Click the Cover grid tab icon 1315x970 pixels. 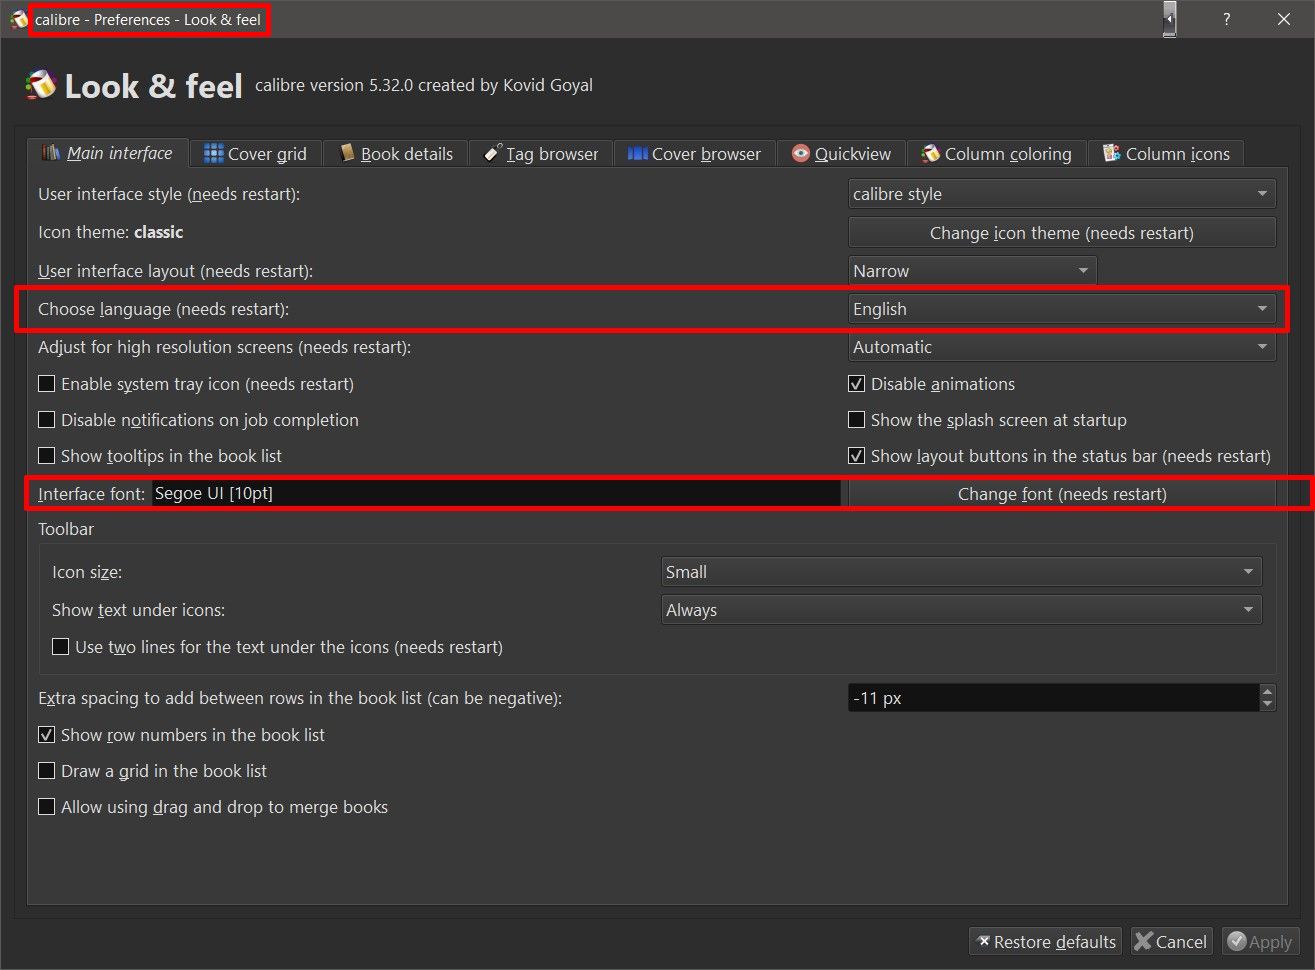pyautogui.click(x=213, y=153)
